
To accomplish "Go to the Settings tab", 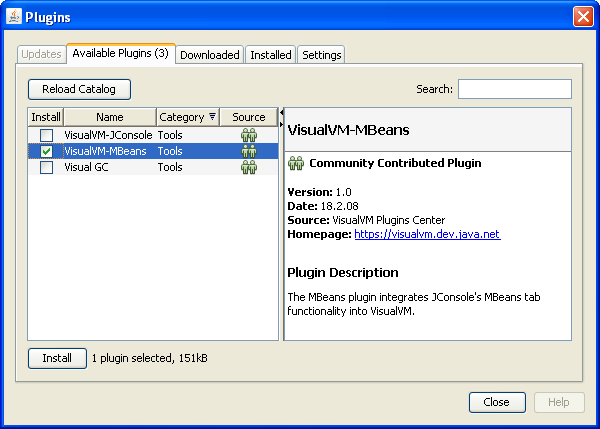I will 322,55.
